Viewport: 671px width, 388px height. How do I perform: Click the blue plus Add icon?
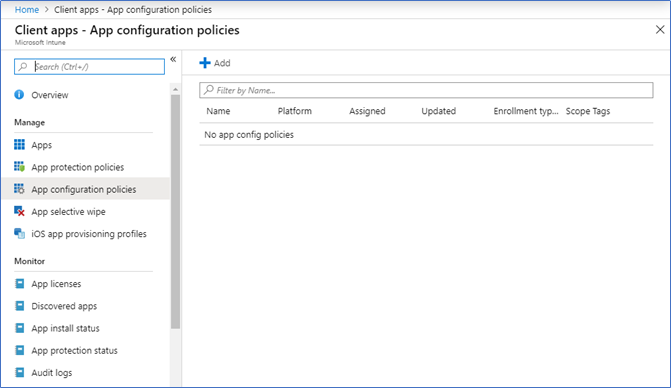[x=205, y=63]
